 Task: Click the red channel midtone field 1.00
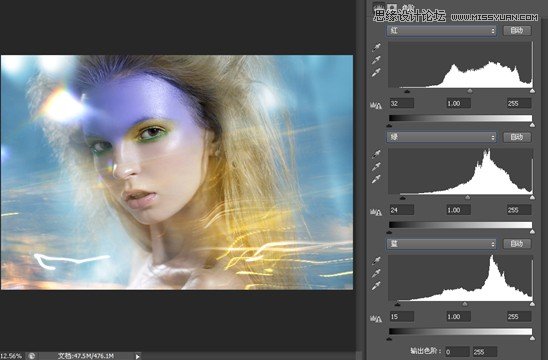tap(459, 103)
